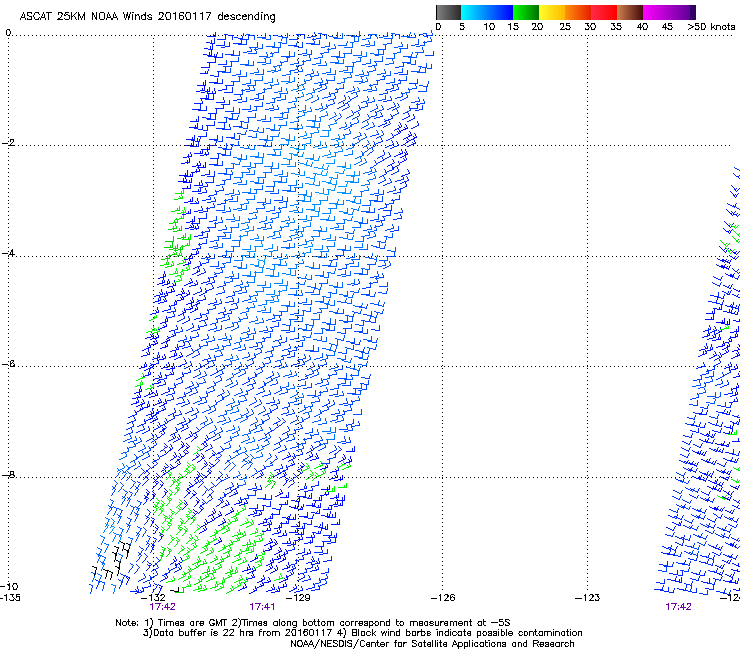Click the chart title 'ASCAT 25KM NOAA Winds 20160117 descending'

tap(147, 17)
